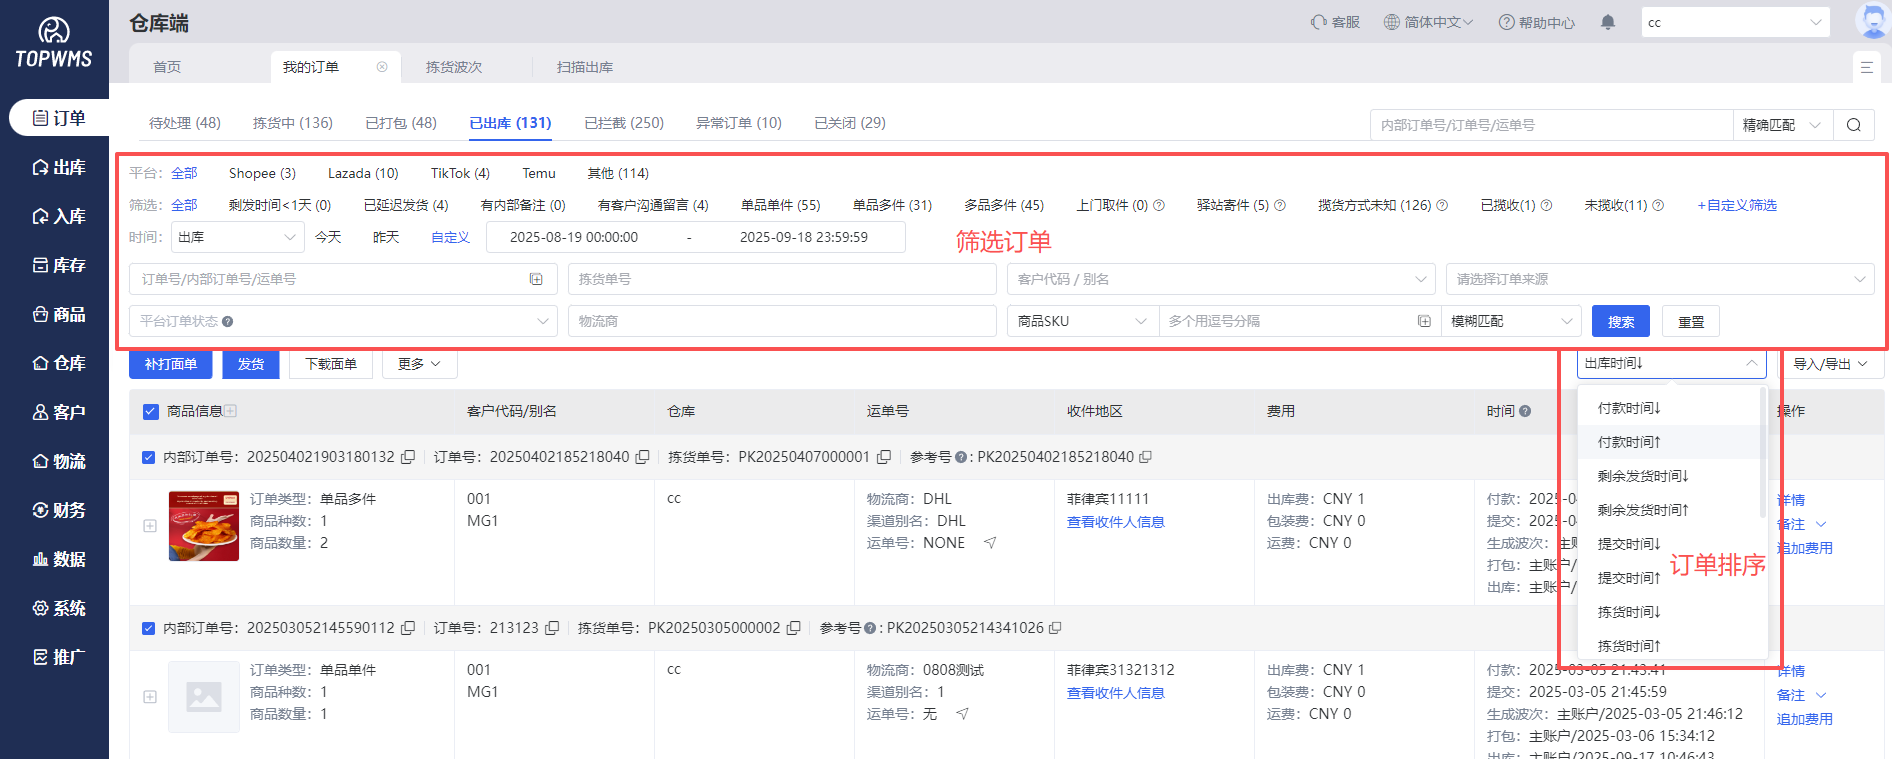The height and width of the screenshot is (759, 1892).
Task: Toggle the select-all checkbox in table header
Action: tap(151, 411)
